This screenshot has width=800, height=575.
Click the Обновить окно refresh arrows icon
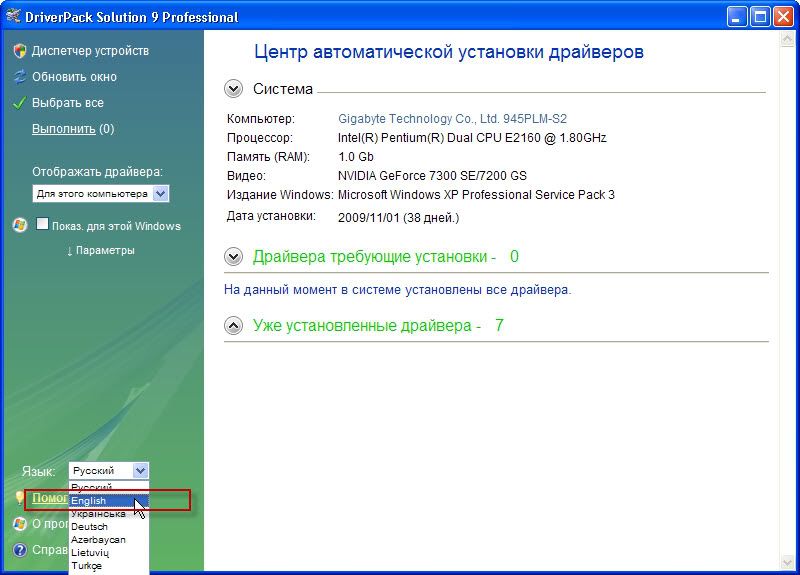tap(20, 77)
